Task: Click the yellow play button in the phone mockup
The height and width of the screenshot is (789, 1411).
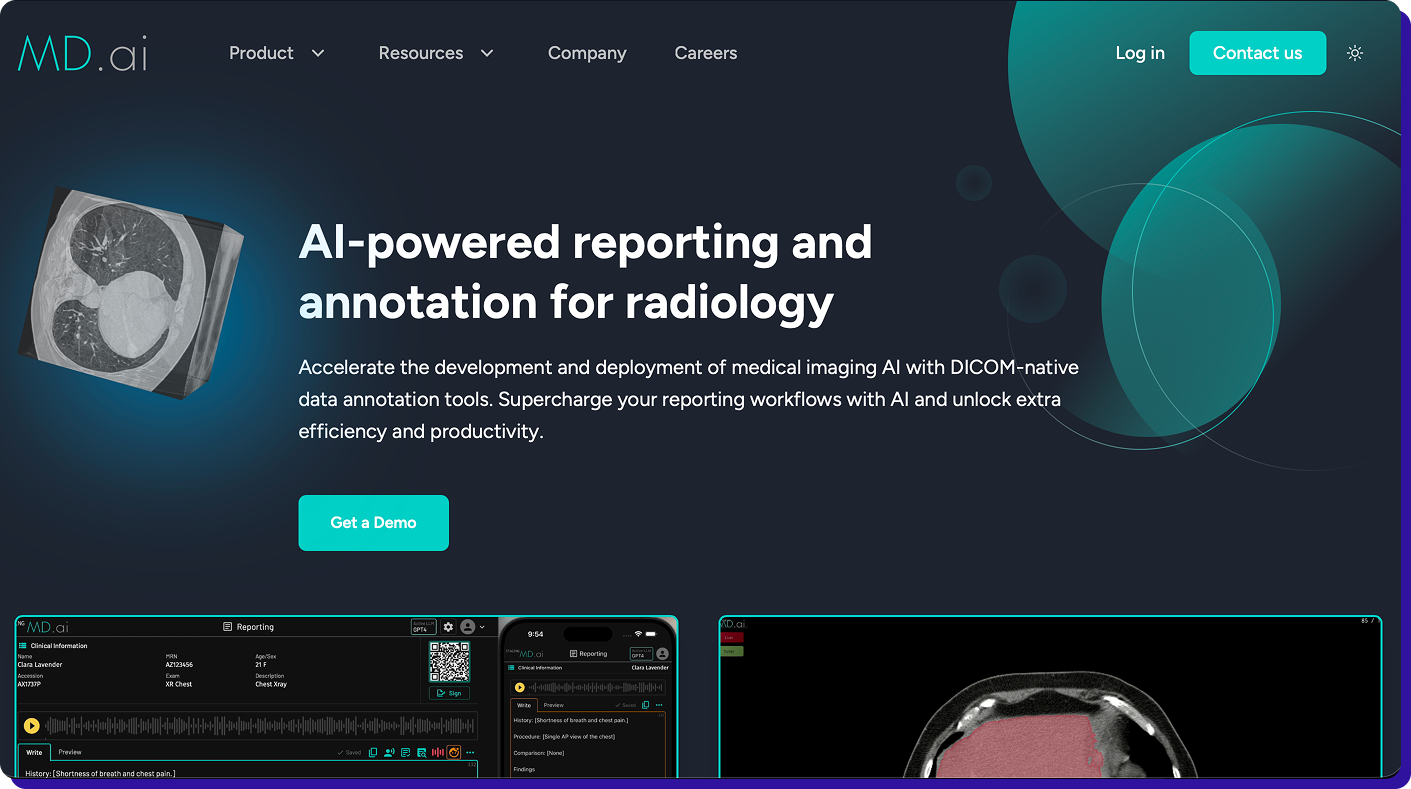Action: [x=519, y=687]
